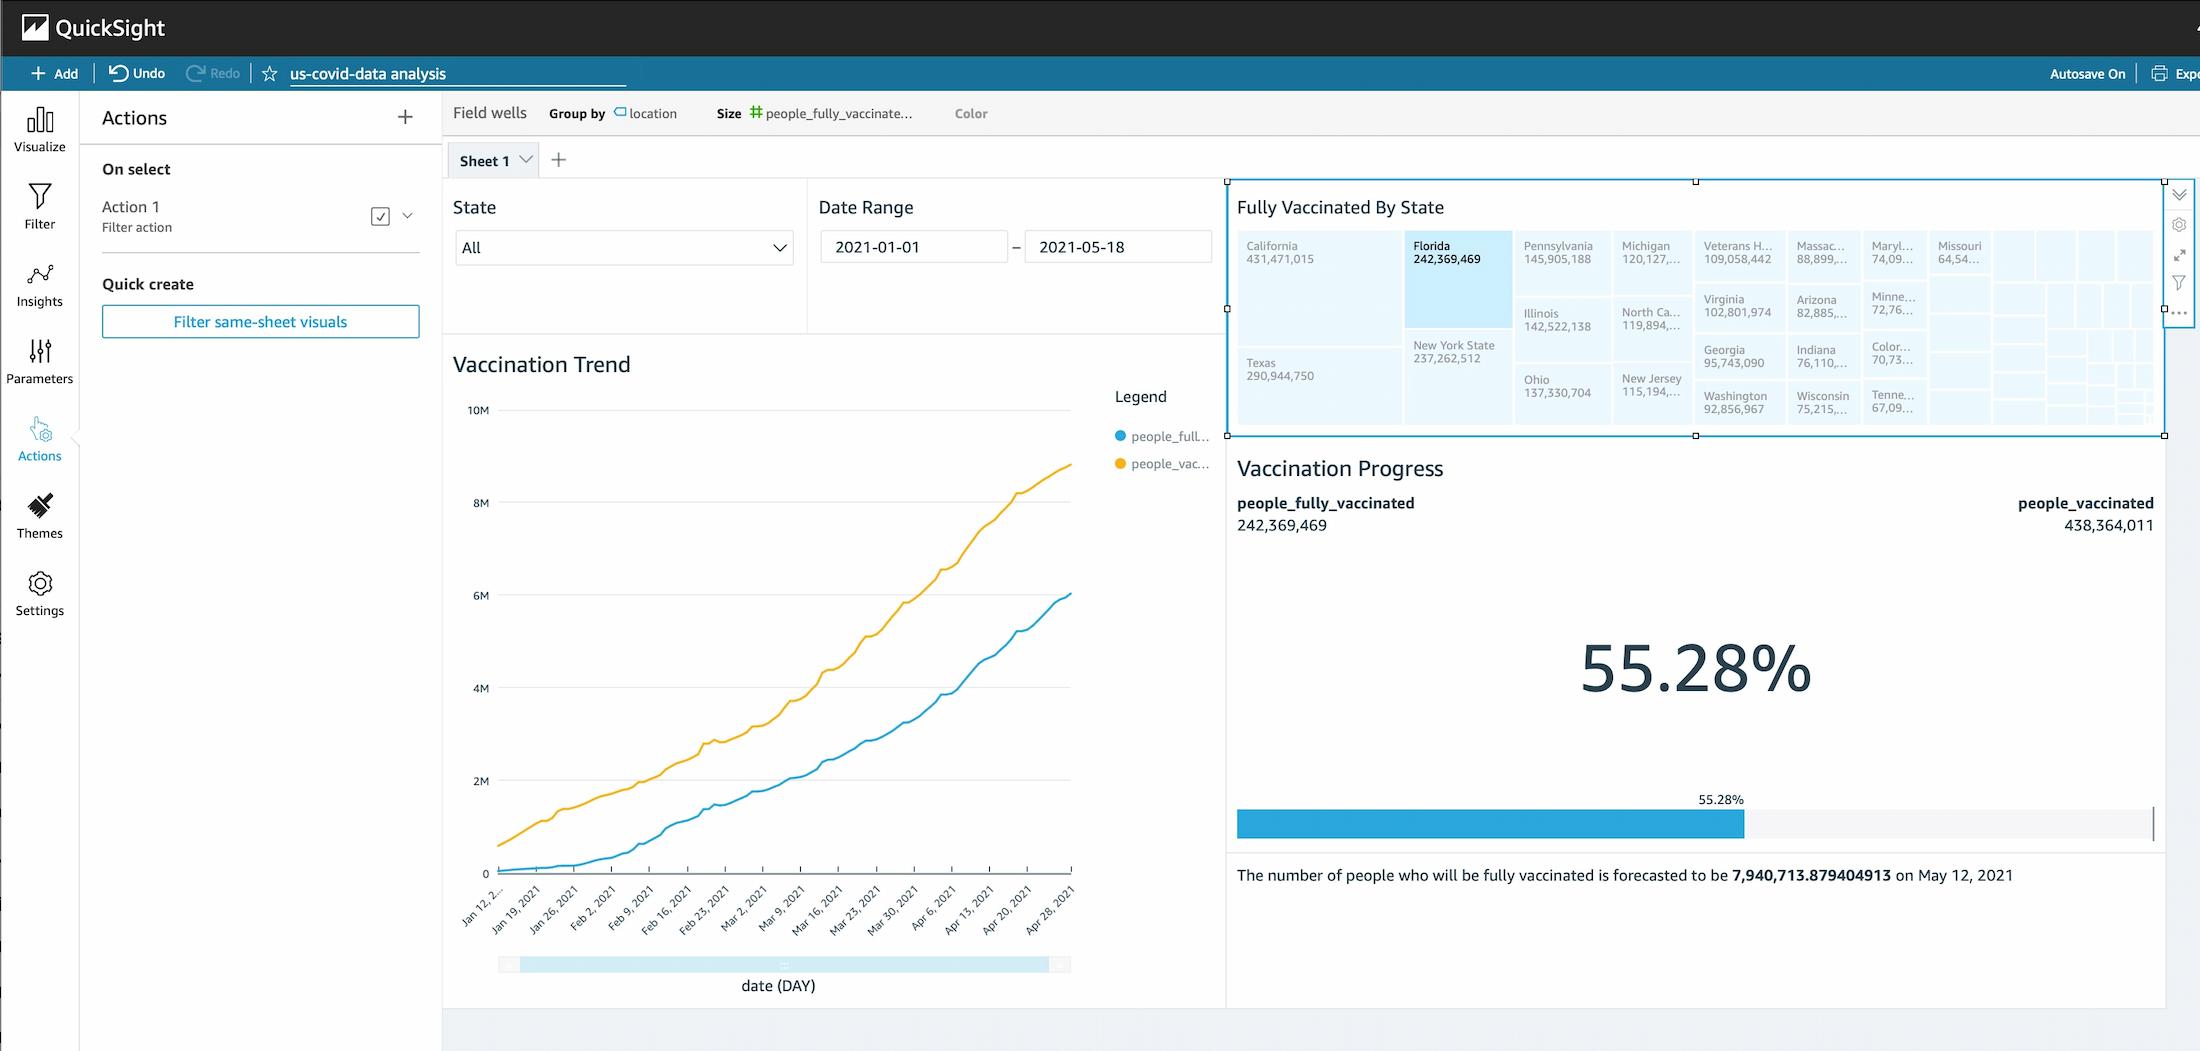Click Filter same-sheet visuals button
Viewport: 2200px width, 1051px height.
click(260, 322)
